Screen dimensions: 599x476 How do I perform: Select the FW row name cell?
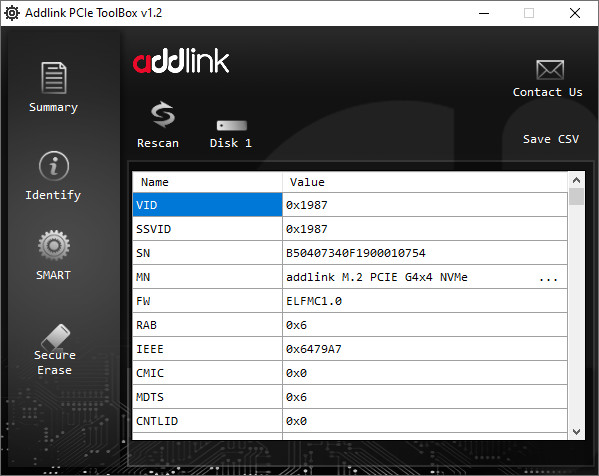(x=207, y=301)
